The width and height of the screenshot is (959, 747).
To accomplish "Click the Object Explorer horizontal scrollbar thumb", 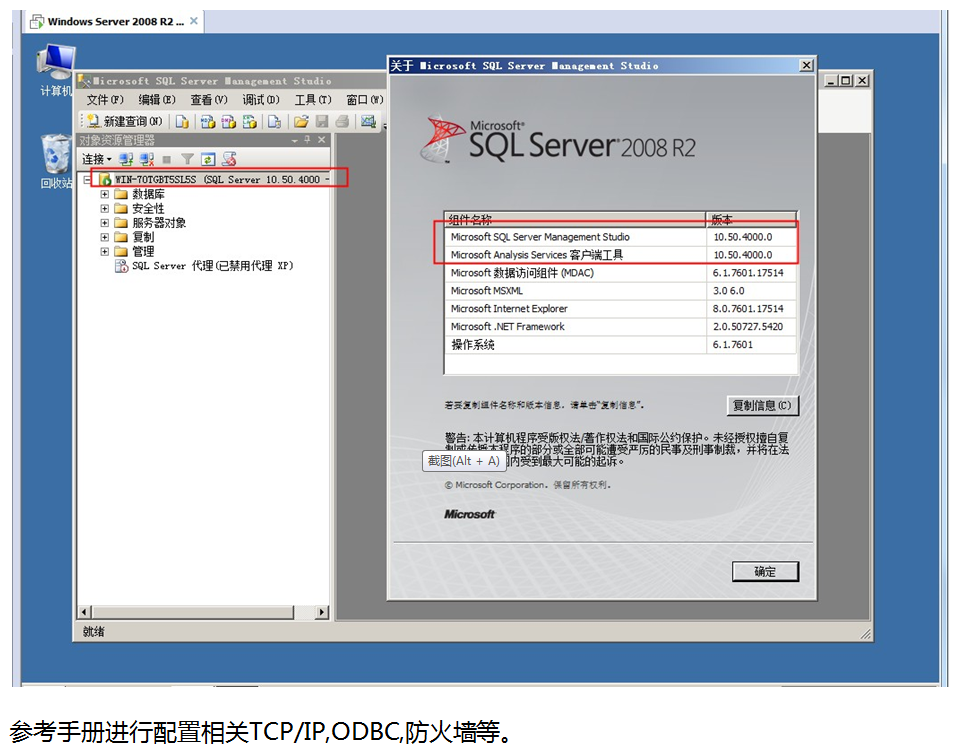I will (x=193, y=612).
